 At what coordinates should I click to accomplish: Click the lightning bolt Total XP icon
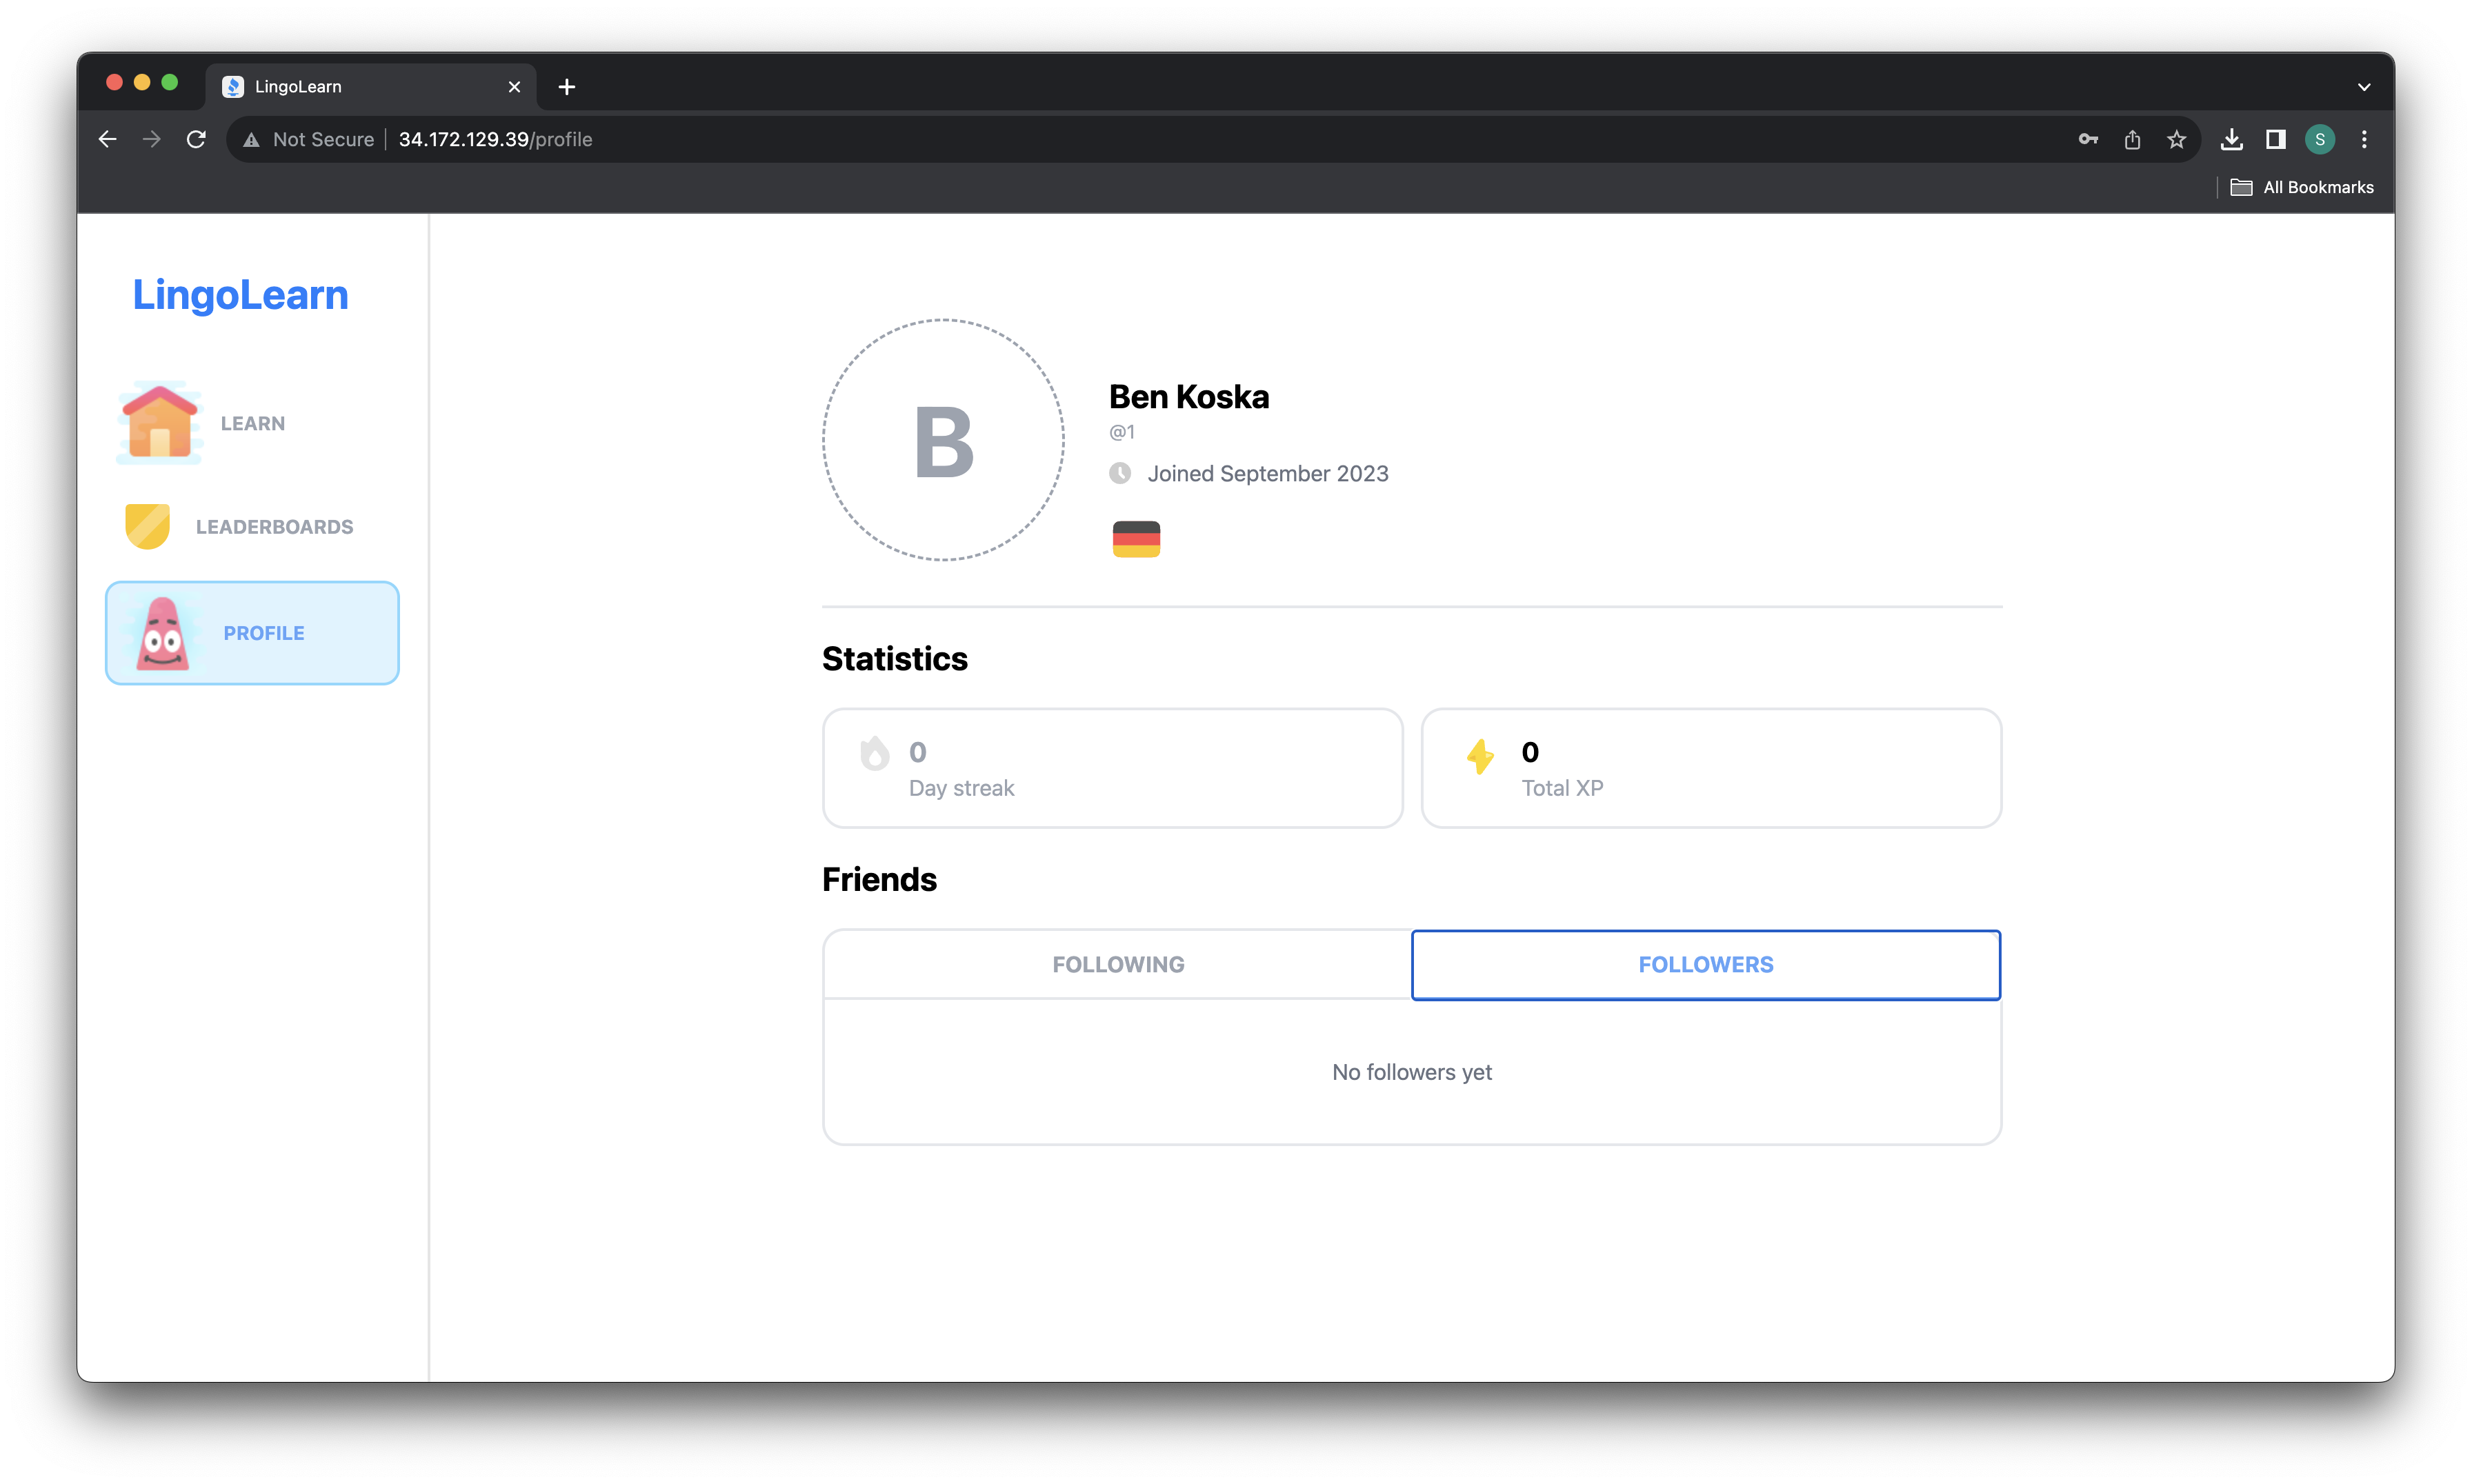[1480, 757]
